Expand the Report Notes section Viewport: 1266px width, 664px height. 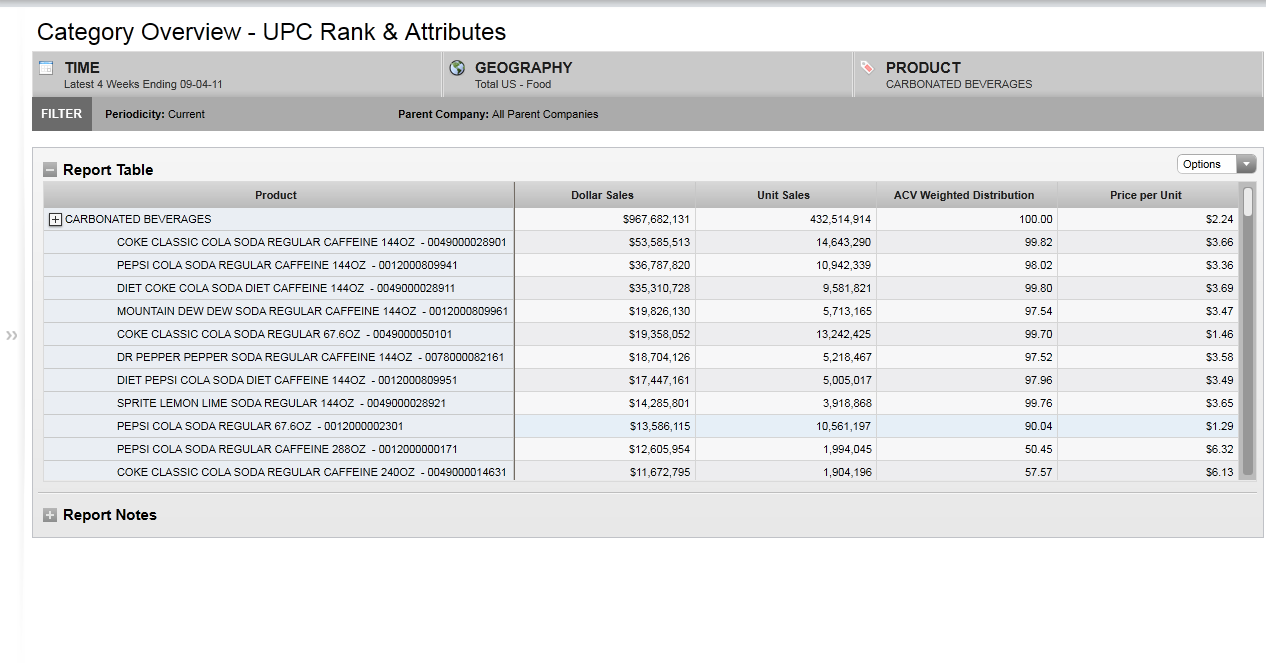[x=50, y=515]
